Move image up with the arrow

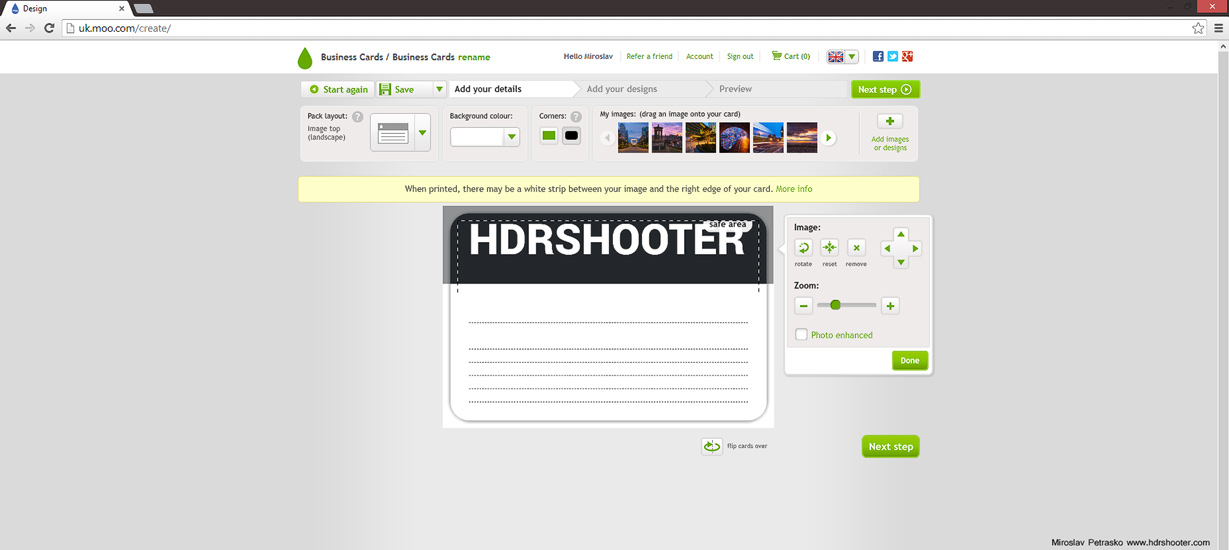point(901,235)
